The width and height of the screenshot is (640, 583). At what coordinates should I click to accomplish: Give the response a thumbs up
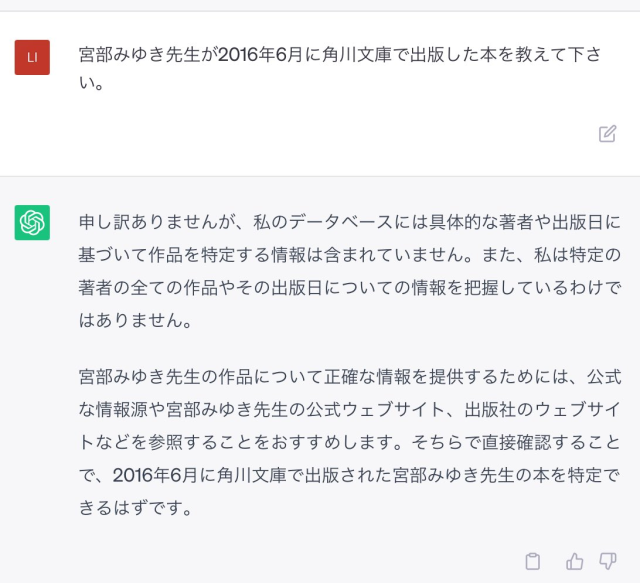pyautogui.click(x=574, y=561)
